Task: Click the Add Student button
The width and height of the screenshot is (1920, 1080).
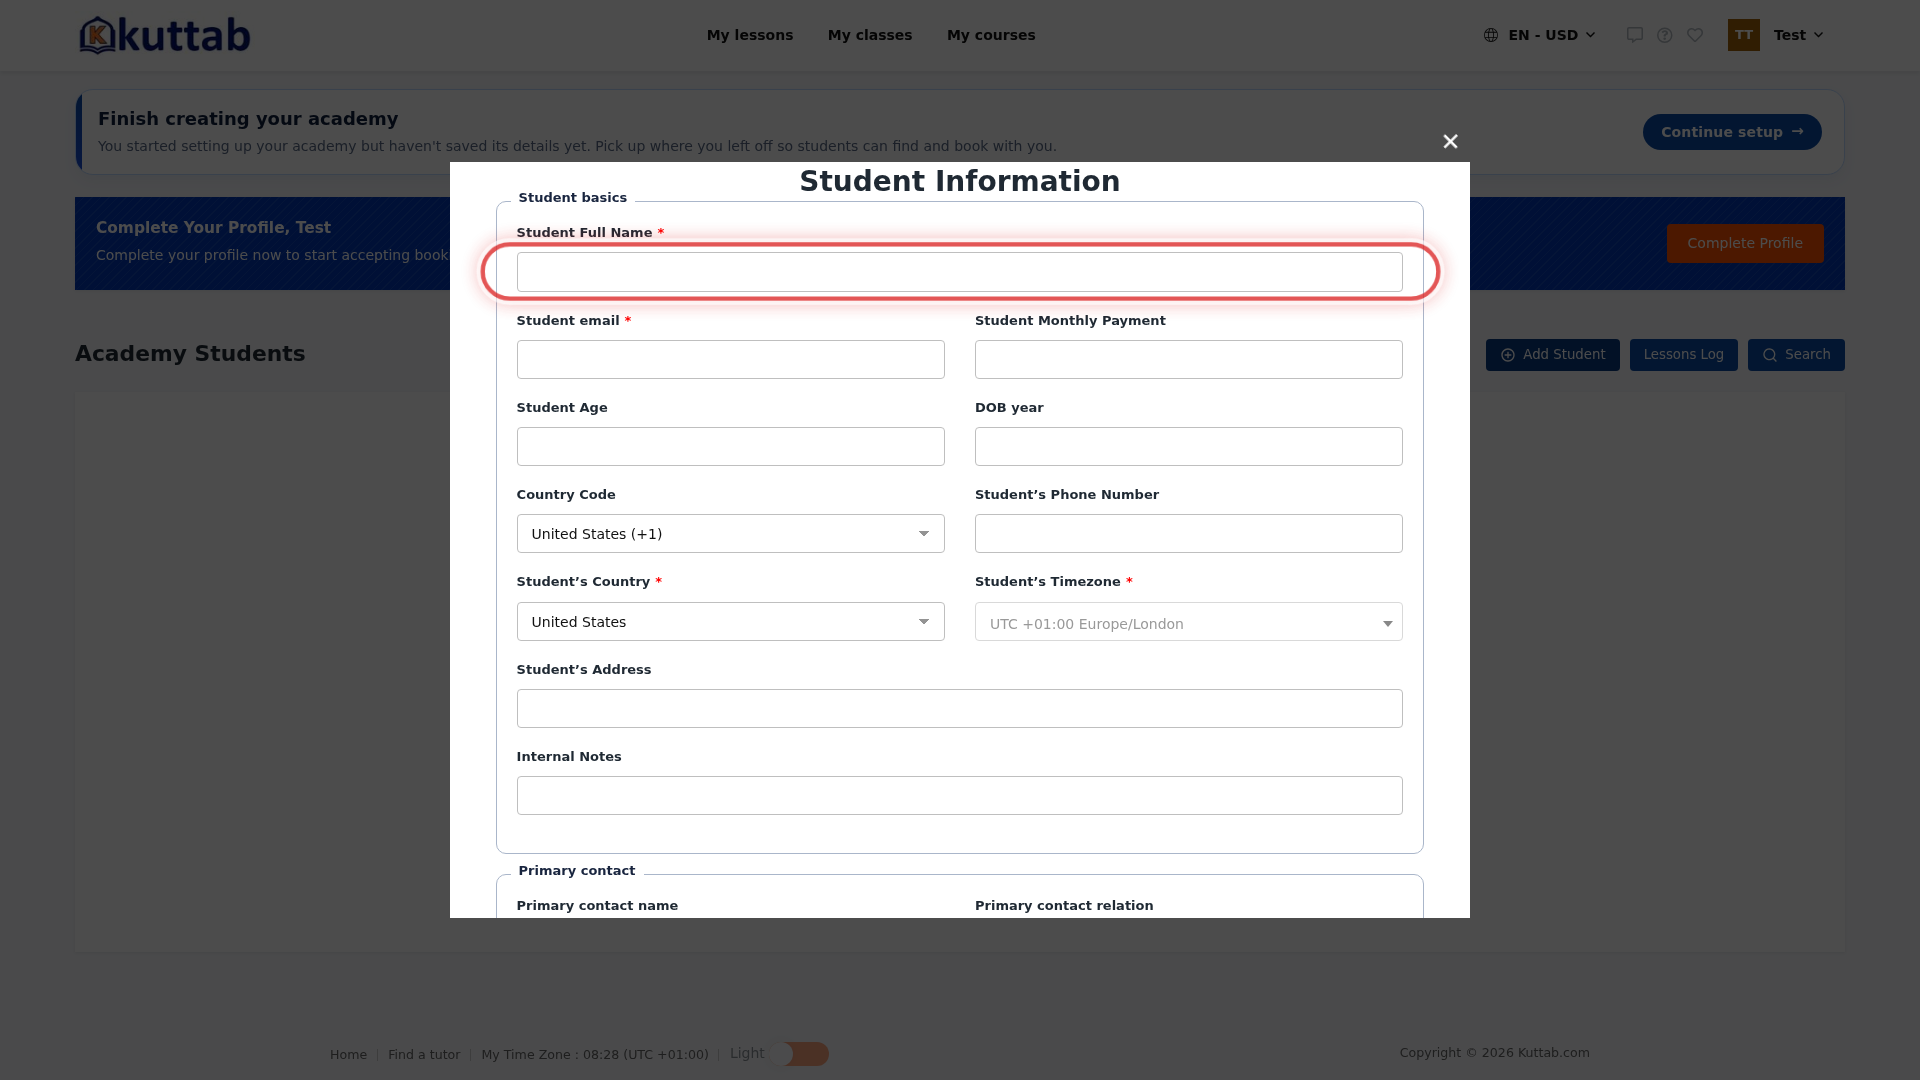Action: pos(1552,355)
